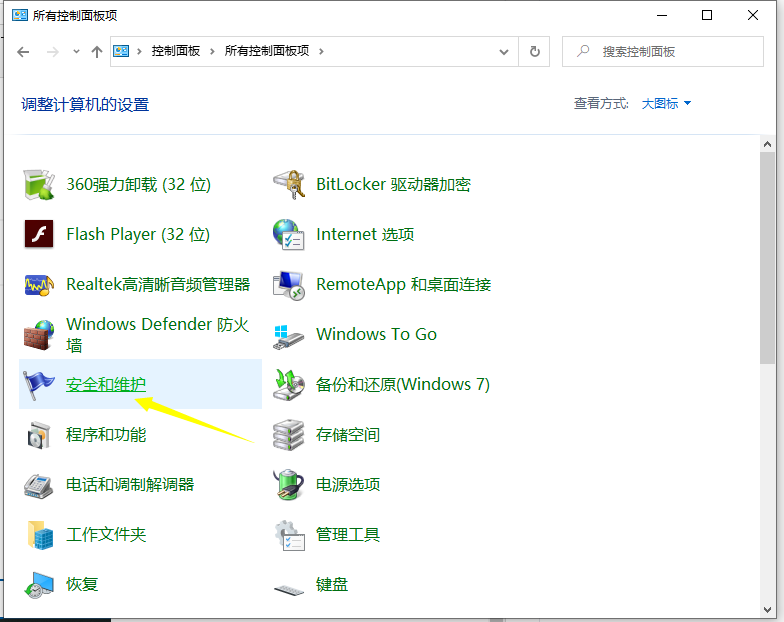The height and width of the screenshot is (622, 784).
Task: Expand the address bar history dropdown
Action: point(504,52)
